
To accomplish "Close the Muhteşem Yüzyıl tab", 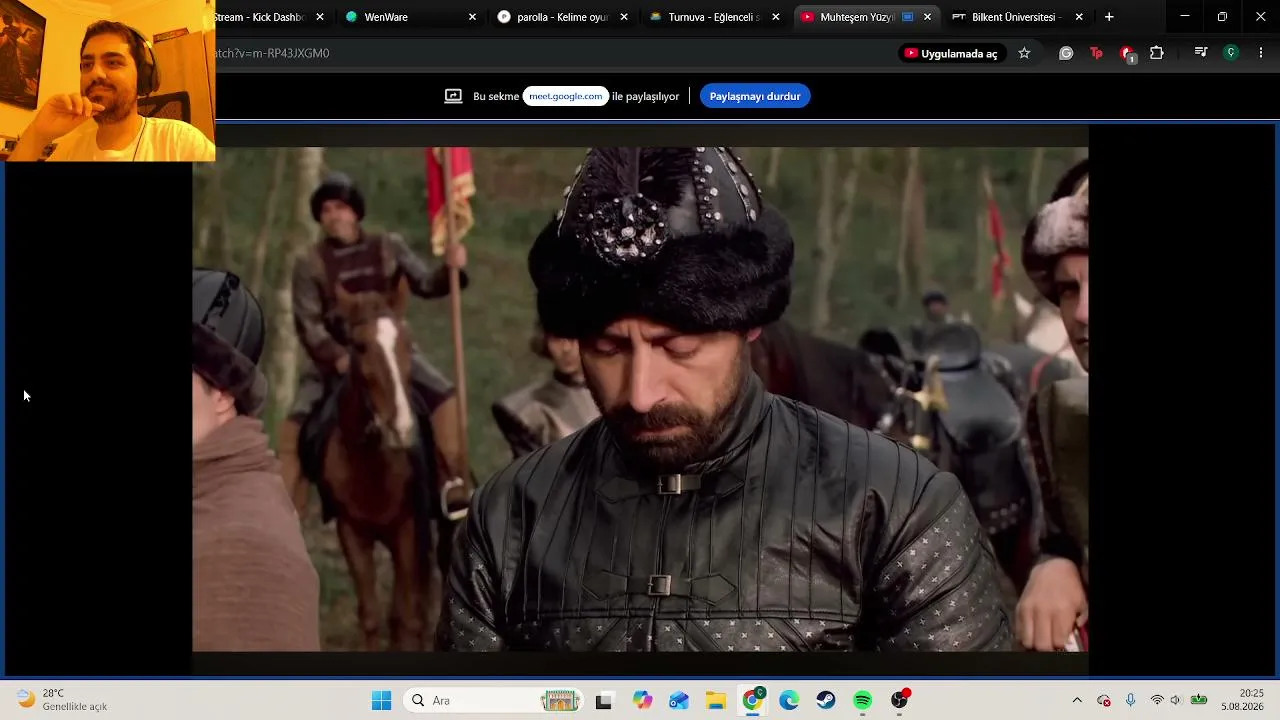I will [927, 17].
